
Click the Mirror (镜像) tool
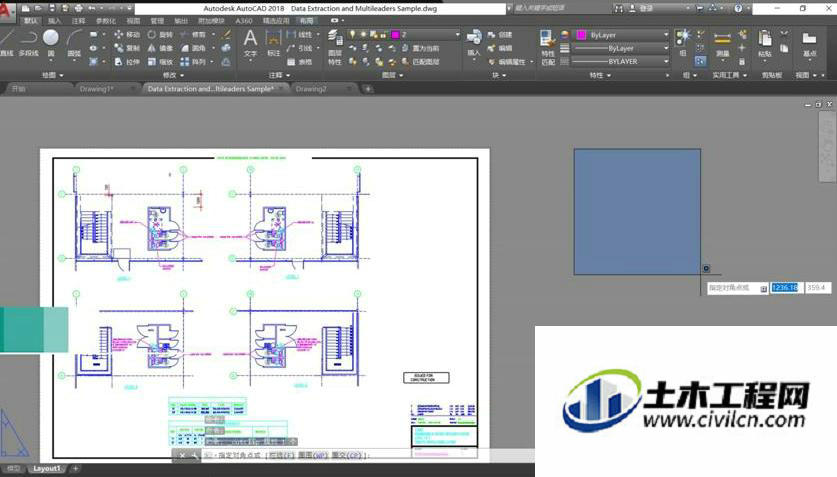160,48
